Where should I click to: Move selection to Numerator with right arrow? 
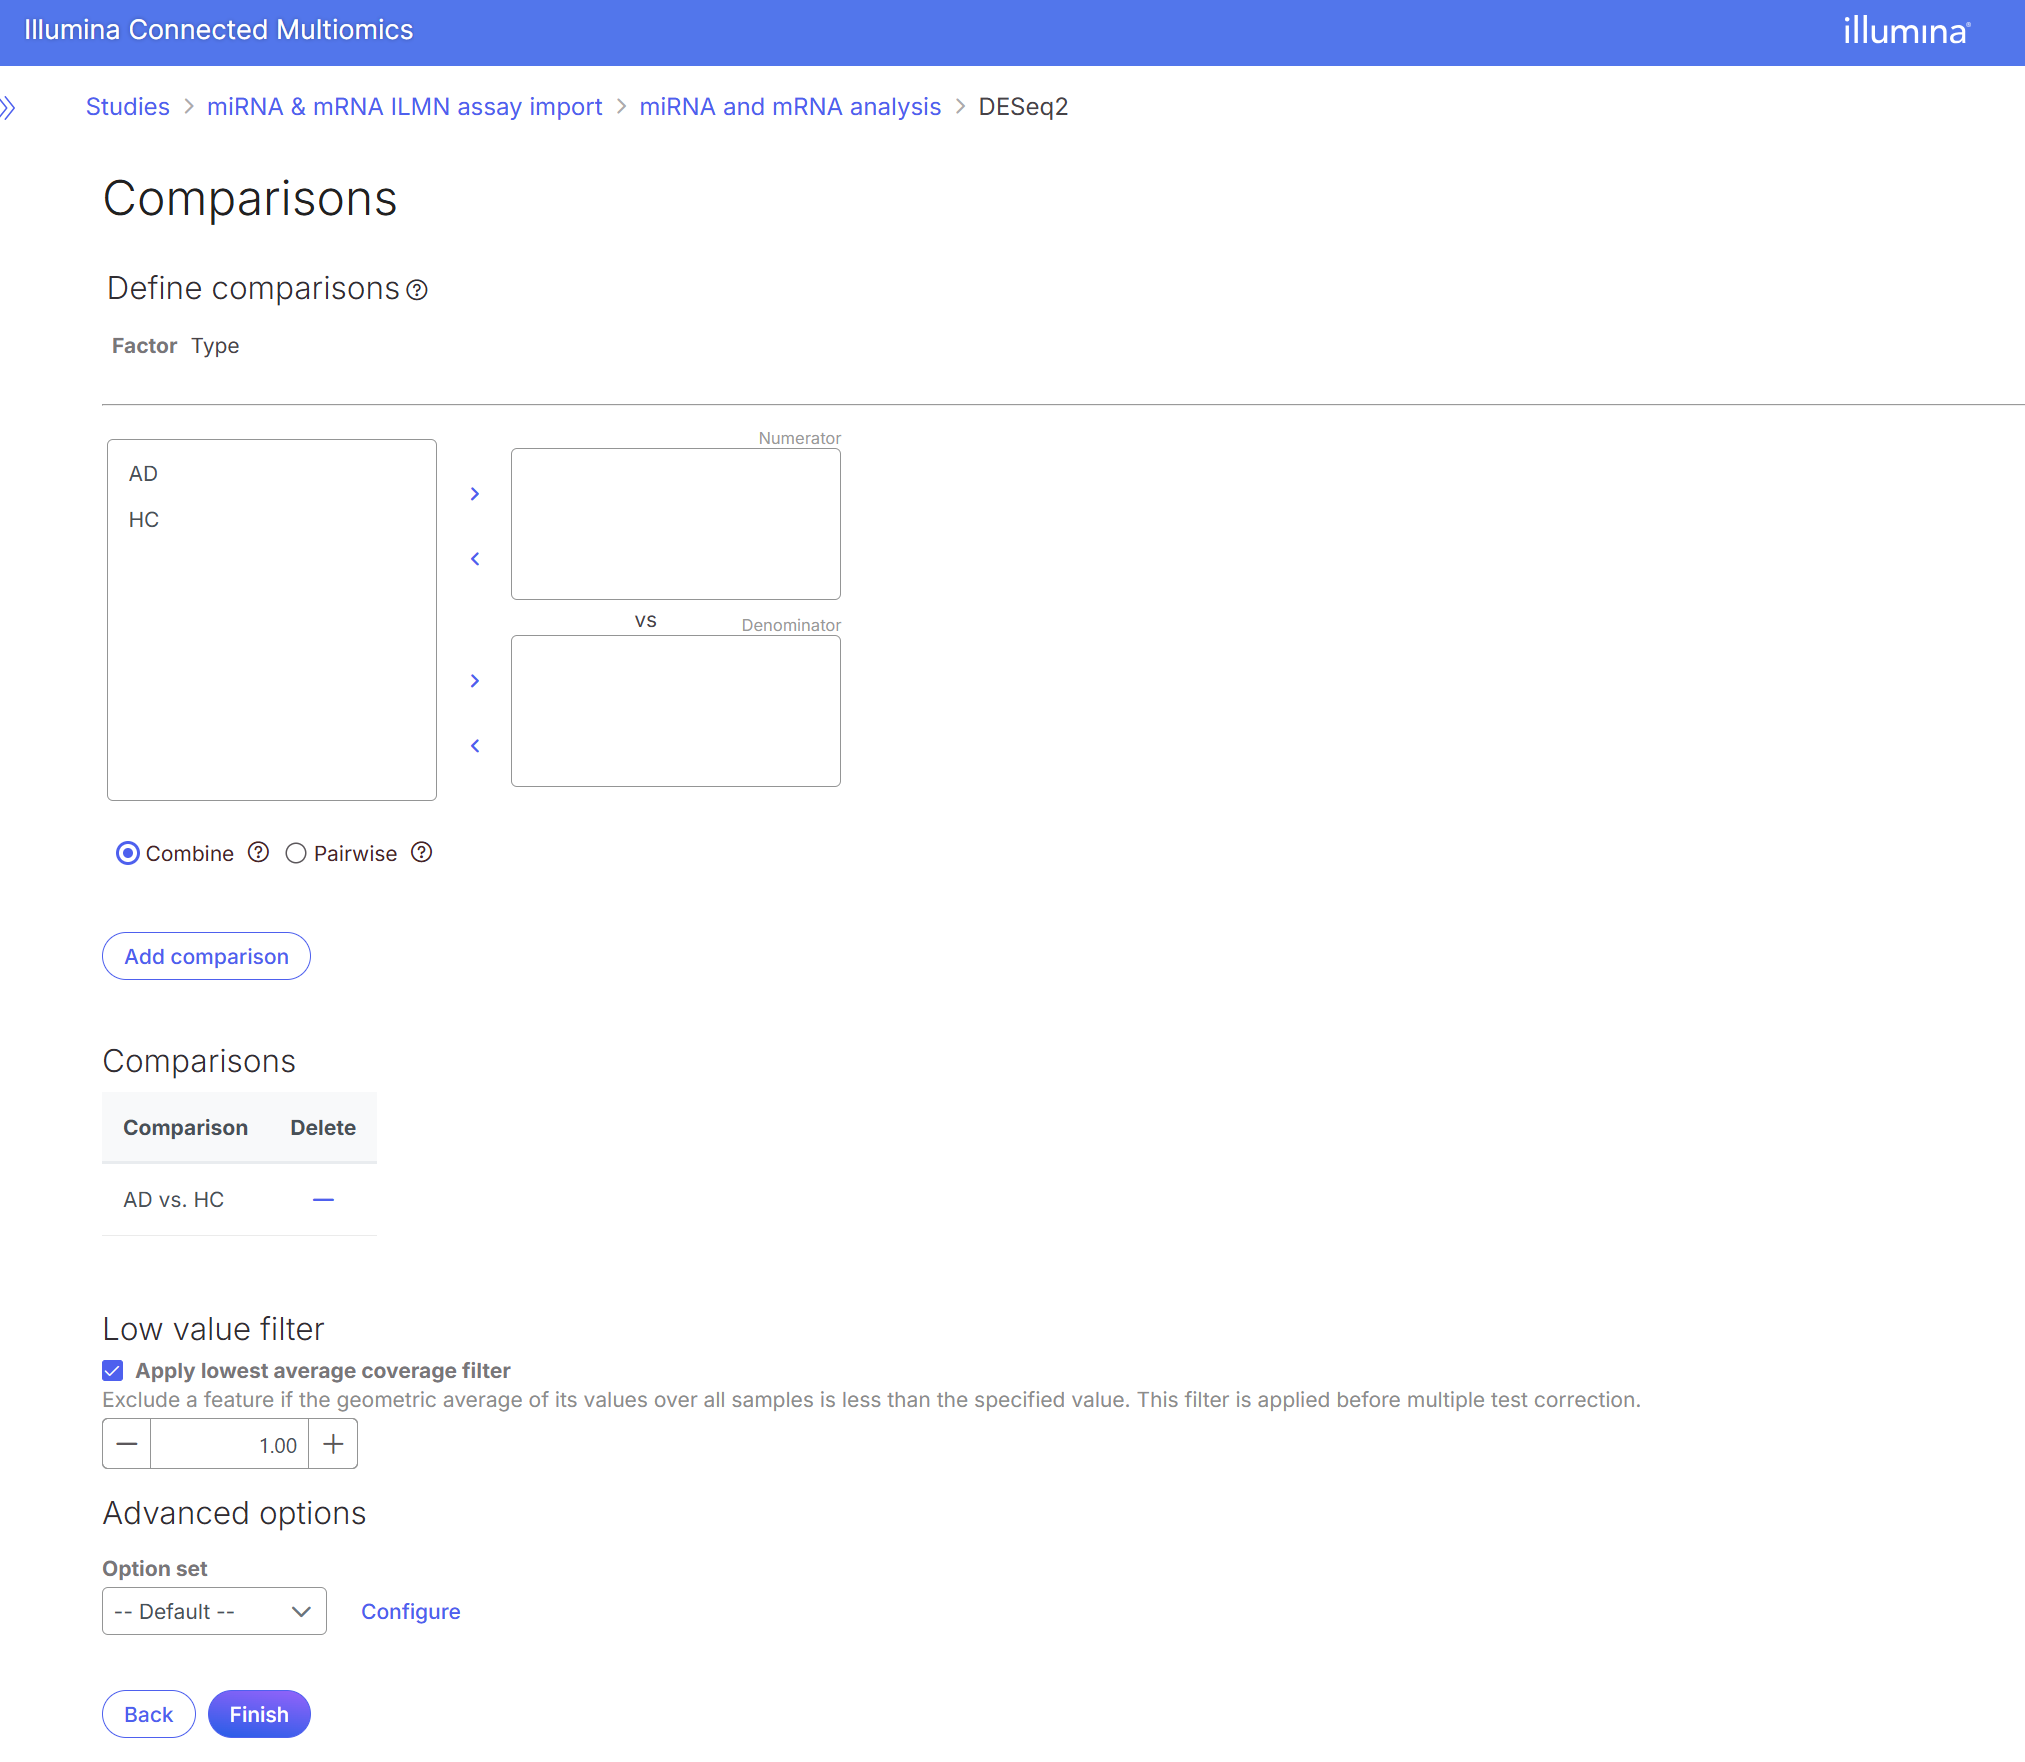[x=475, y=494]
